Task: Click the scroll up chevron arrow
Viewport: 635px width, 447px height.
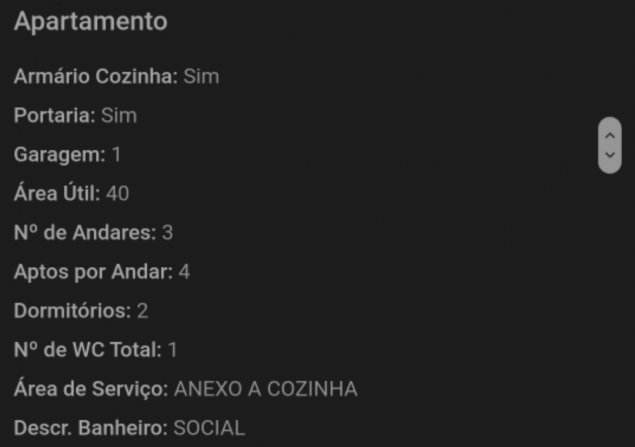Action: coord(610,136)
